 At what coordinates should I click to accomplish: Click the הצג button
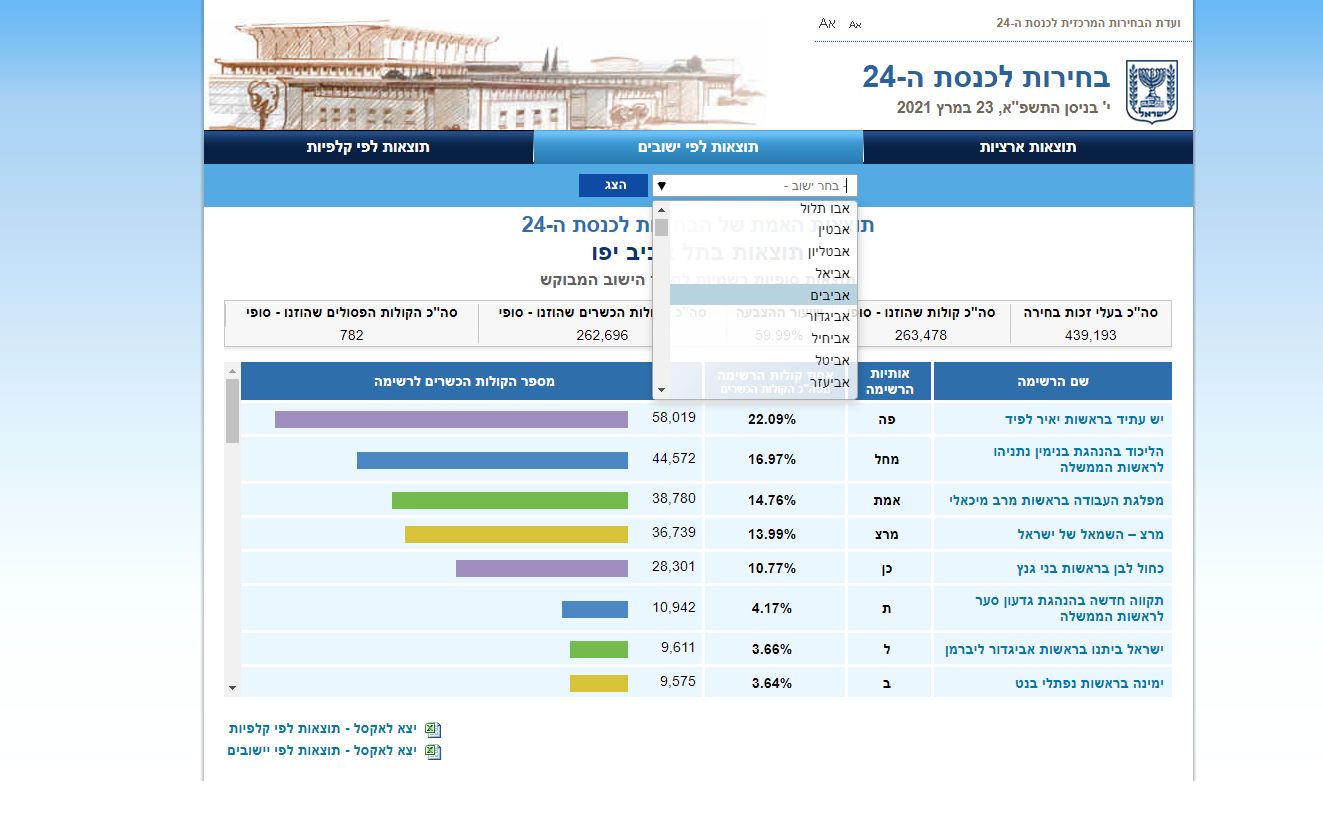click(613, 185)
